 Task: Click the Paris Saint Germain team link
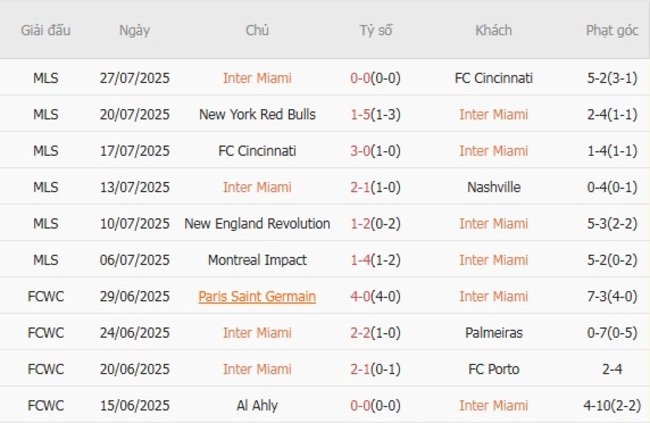(257, 296)
